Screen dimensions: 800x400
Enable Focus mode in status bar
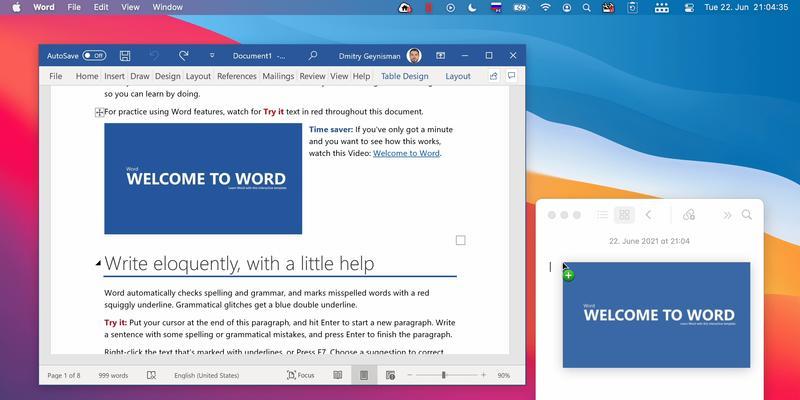(x=301, y=376)
